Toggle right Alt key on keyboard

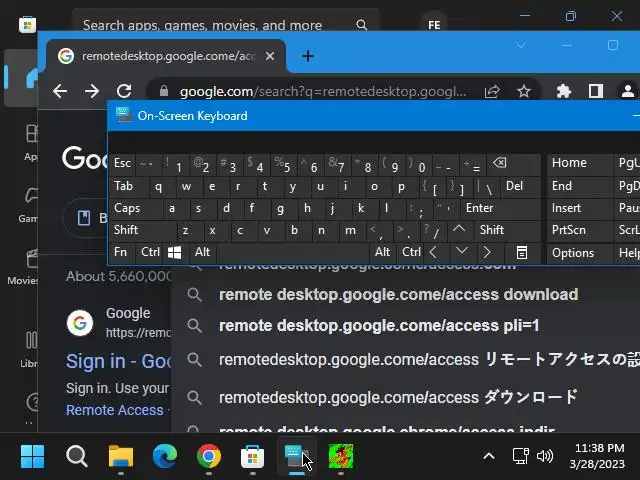point(382,252)
